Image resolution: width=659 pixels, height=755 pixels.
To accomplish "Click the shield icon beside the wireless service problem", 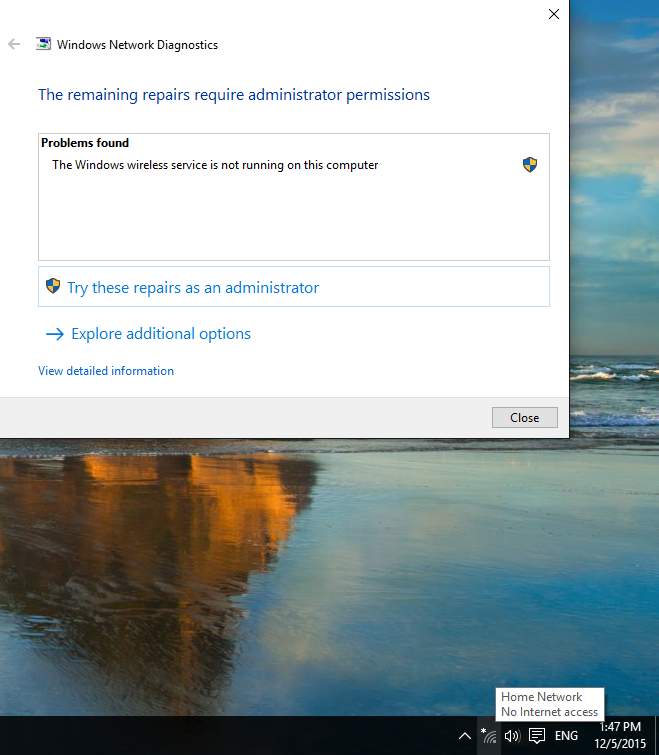I will tap(530, 165).
